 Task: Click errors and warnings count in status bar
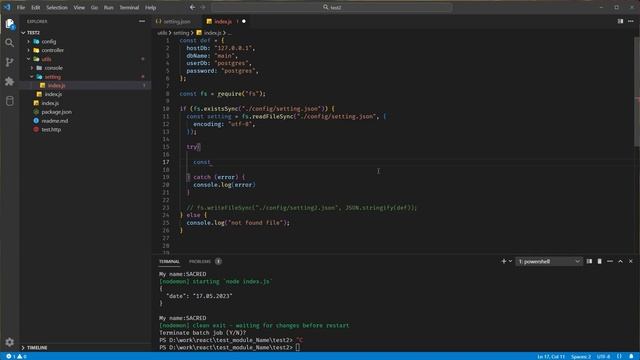[16, 356]
